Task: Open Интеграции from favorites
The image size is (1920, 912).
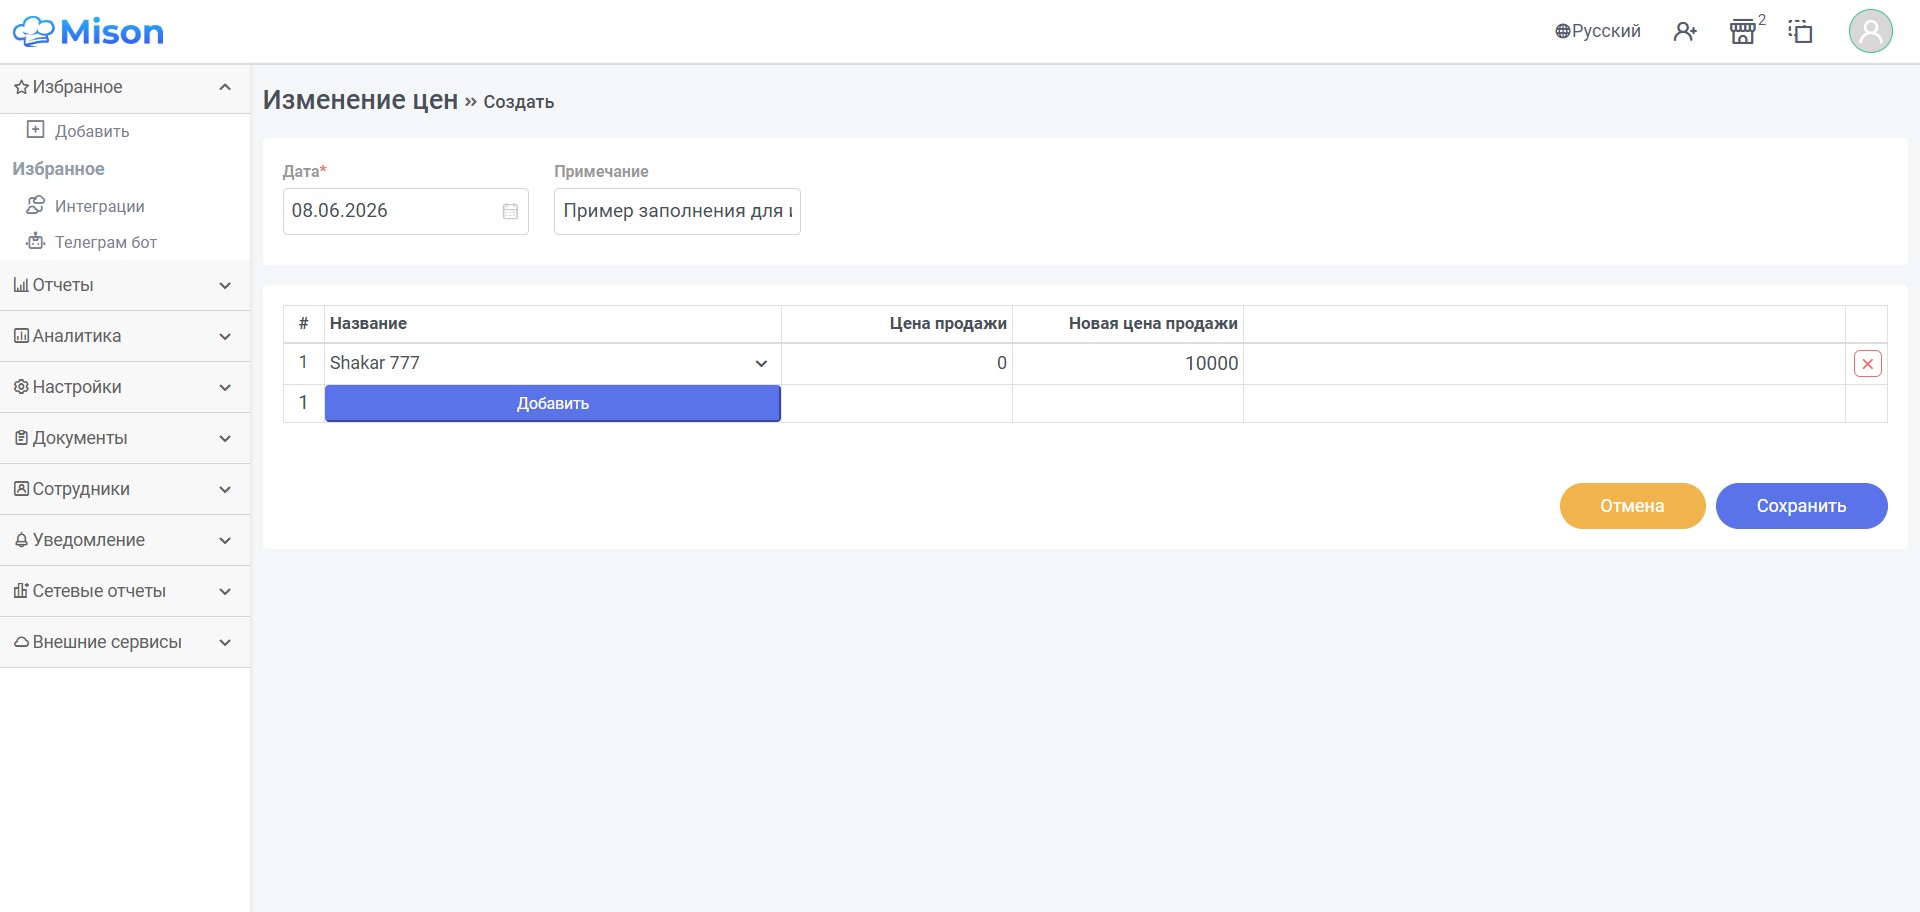Action: click(x=86, y=206)
